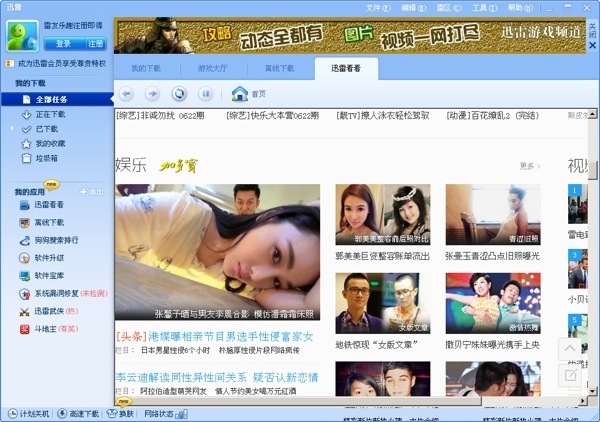Open the [靓TV]撩人泳衣轻松驾驭 link
This screenshot has height=422, width=600.
click(383, 116)
